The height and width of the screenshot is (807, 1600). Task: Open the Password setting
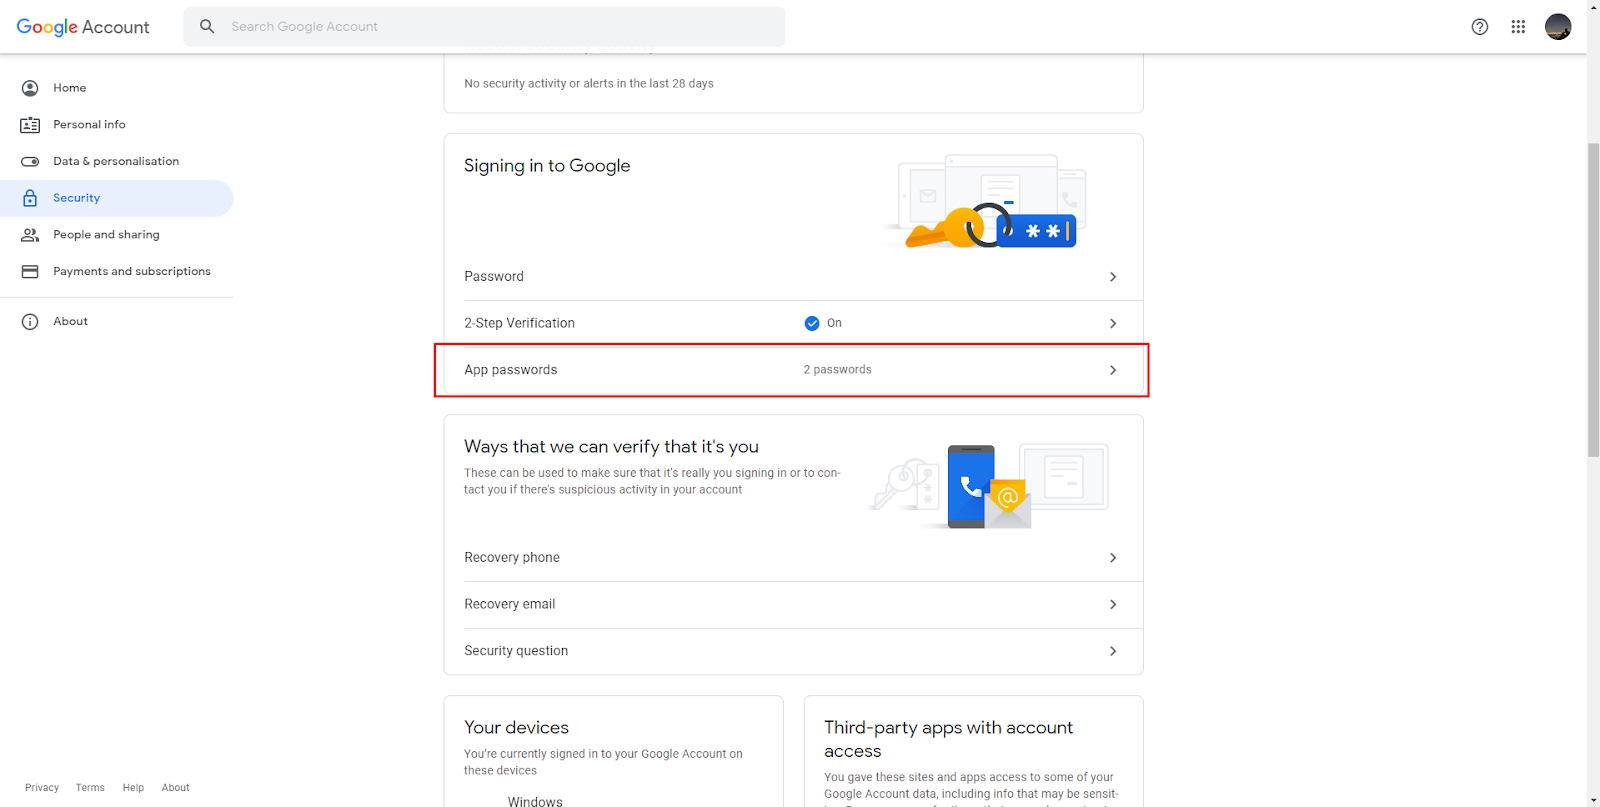(793, 277)
